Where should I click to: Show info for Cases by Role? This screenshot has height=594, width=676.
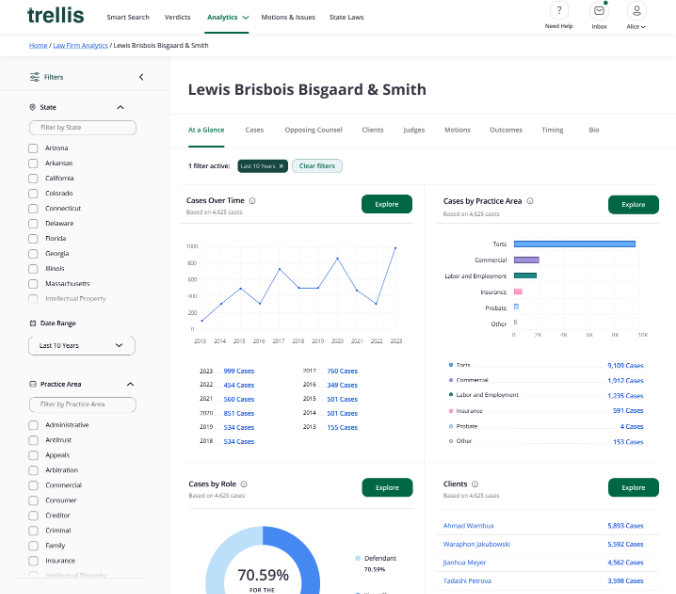click(x=244, y=484)
